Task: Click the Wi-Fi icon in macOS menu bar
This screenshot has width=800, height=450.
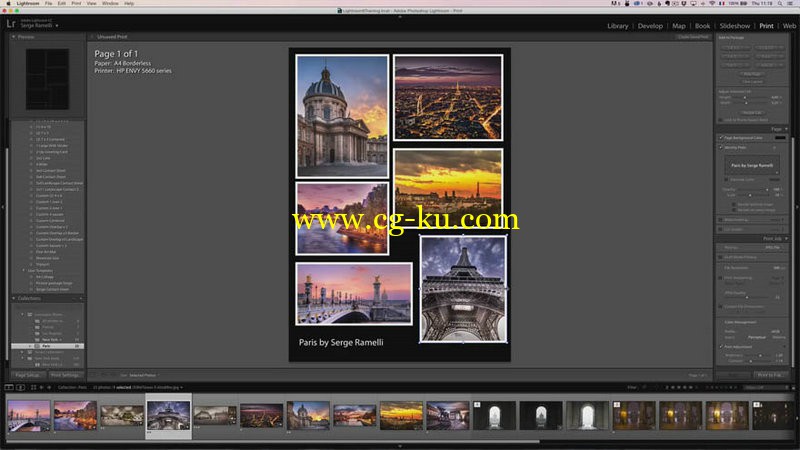Action: pos(712,3)
